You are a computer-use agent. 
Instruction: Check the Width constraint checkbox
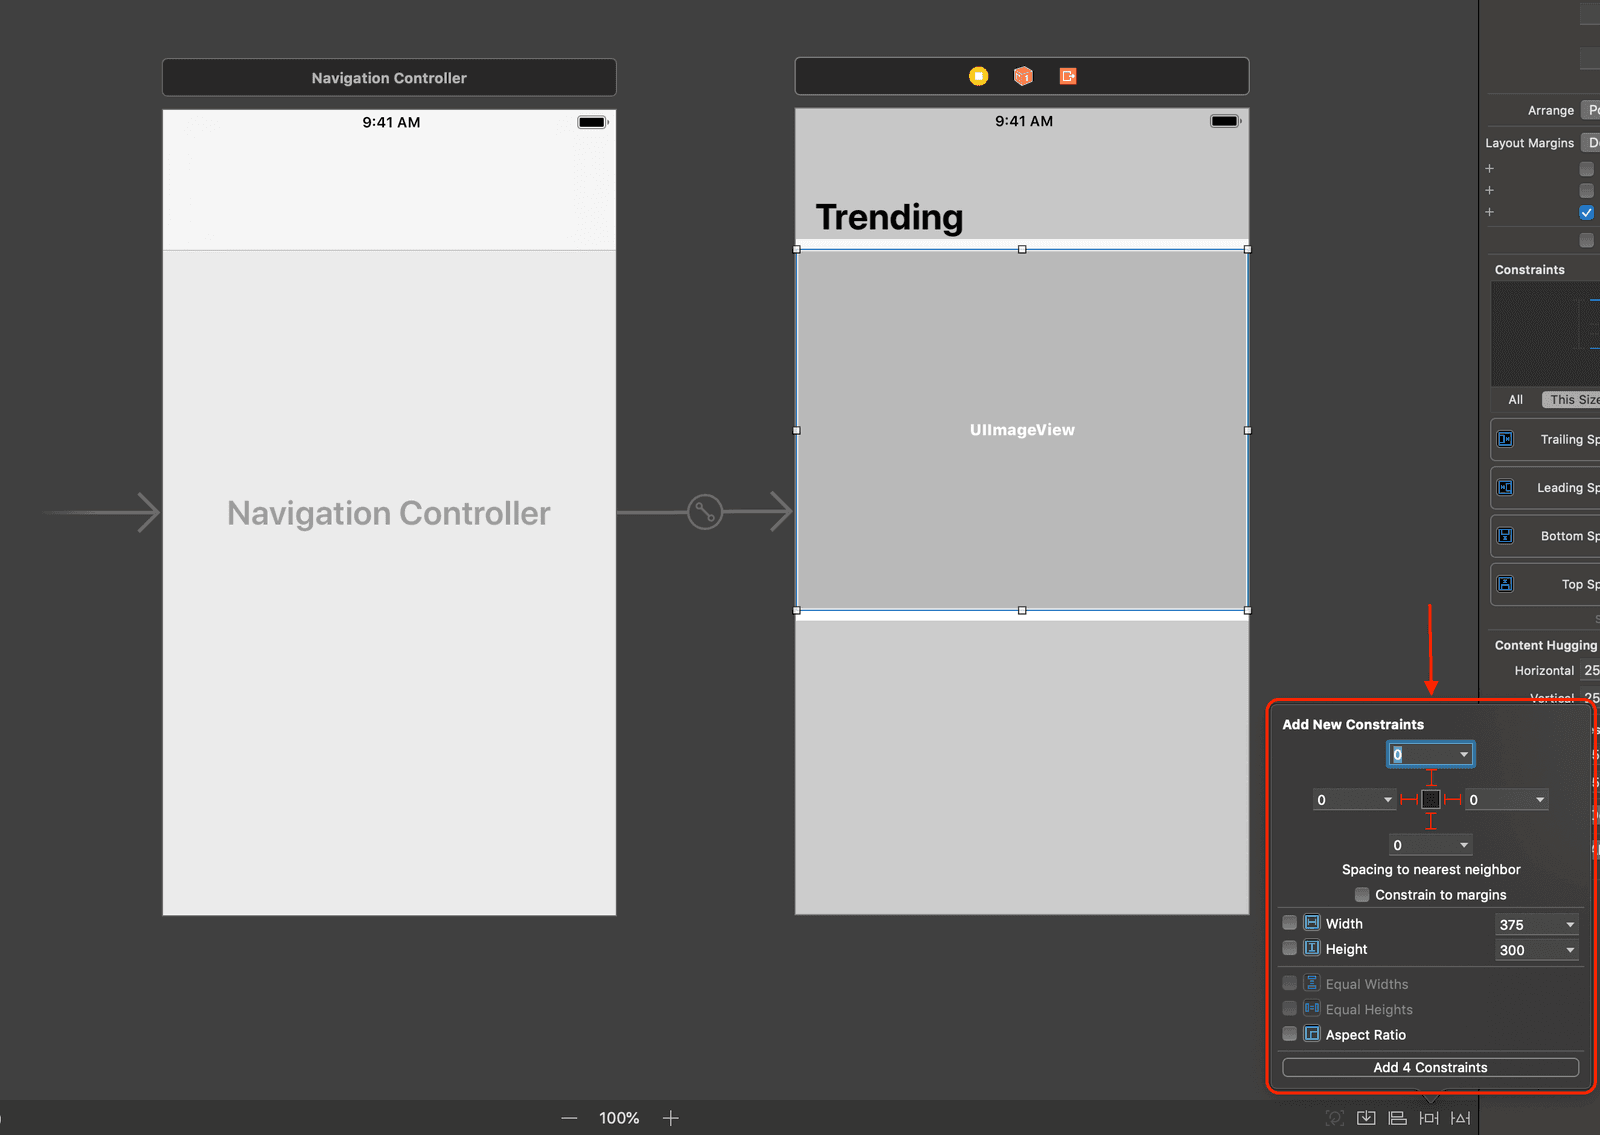(1290, 923)
